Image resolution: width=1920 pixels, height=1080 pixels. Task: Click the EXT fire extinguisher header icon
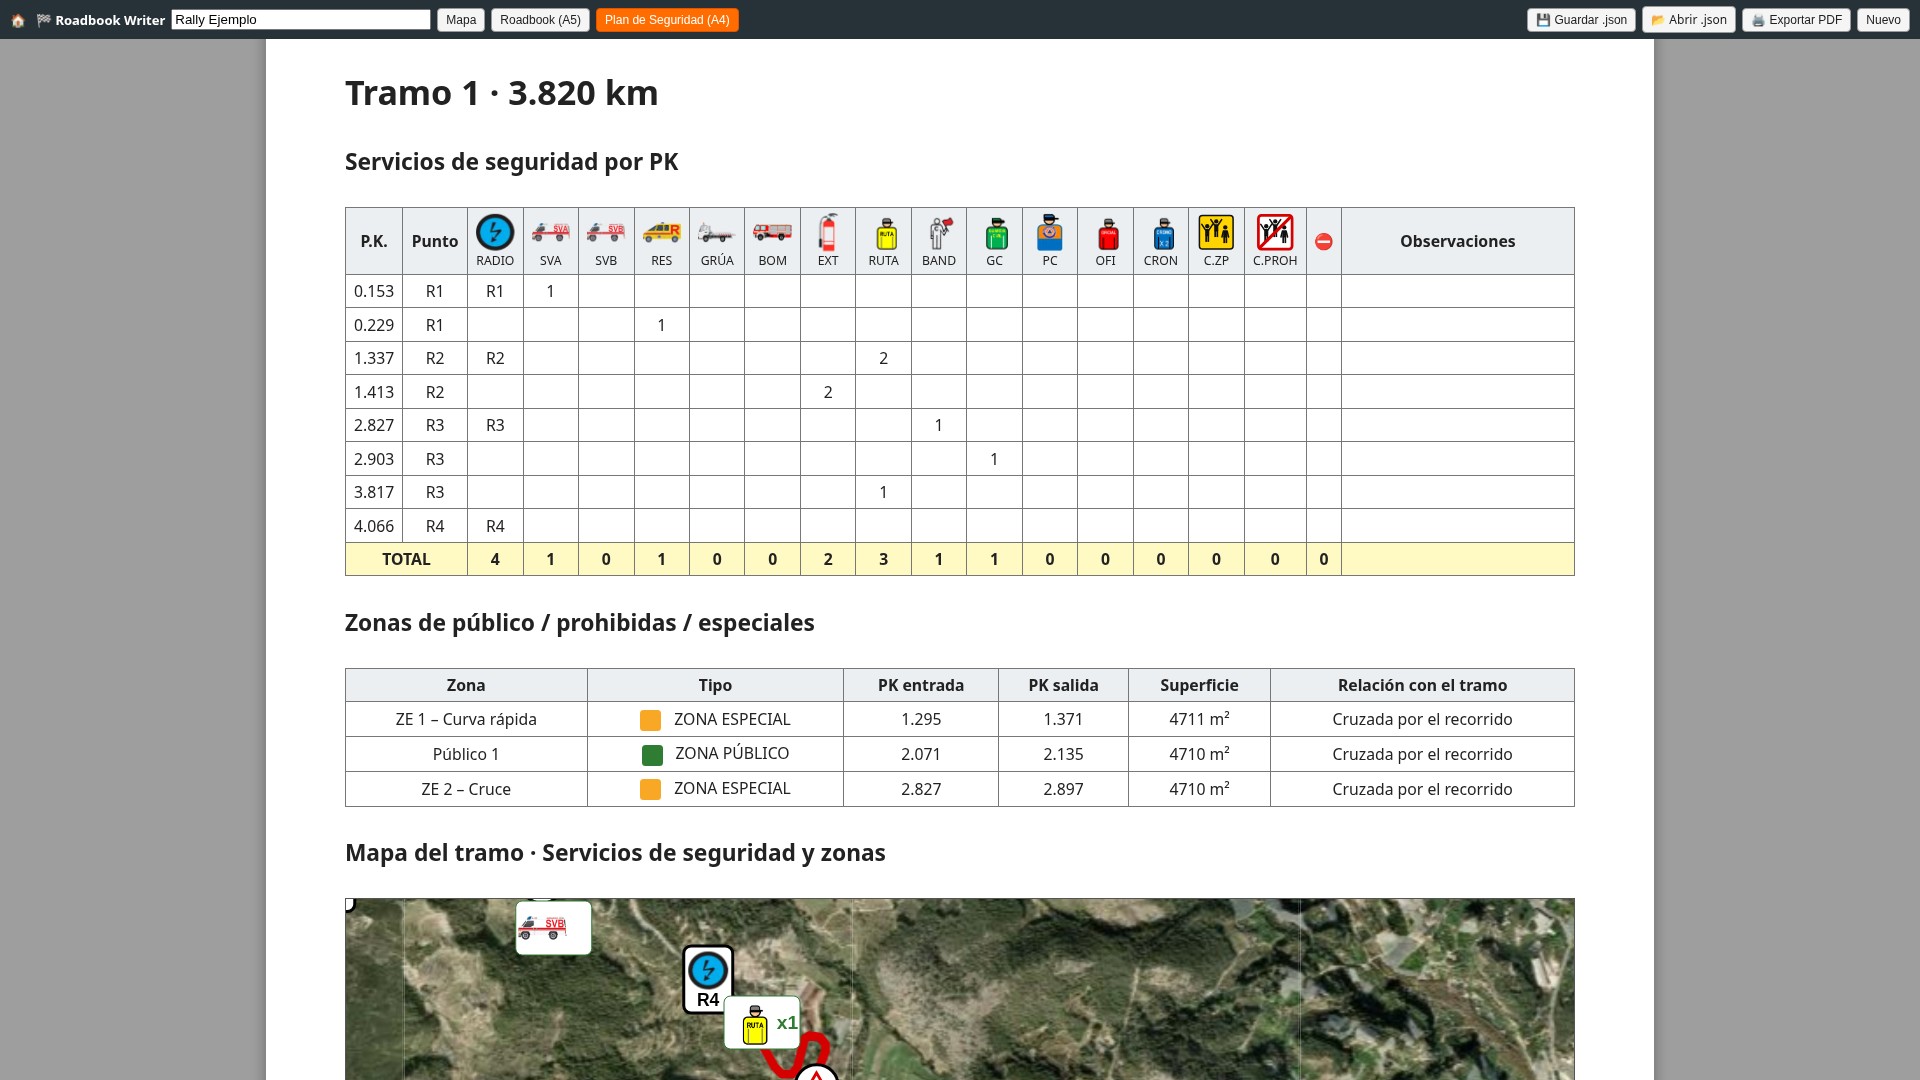(828, 232)
